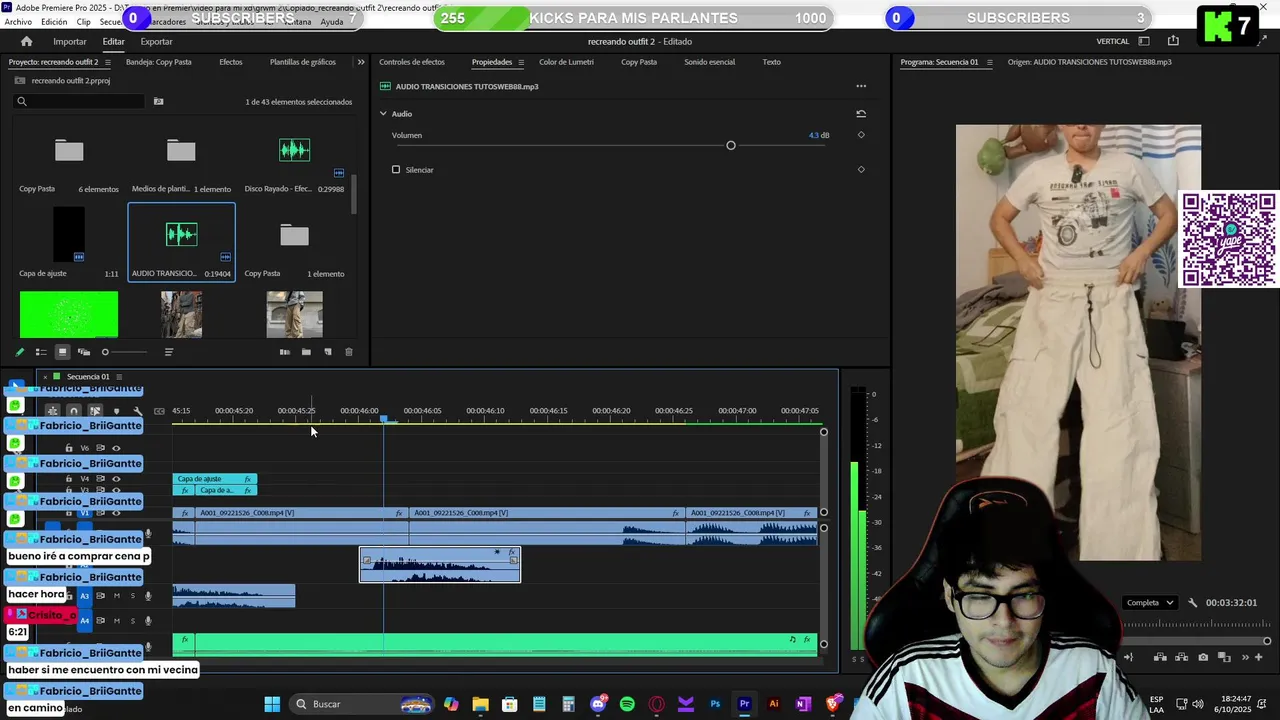Open Completa playback resolution dropdown

coord(1149,603)
